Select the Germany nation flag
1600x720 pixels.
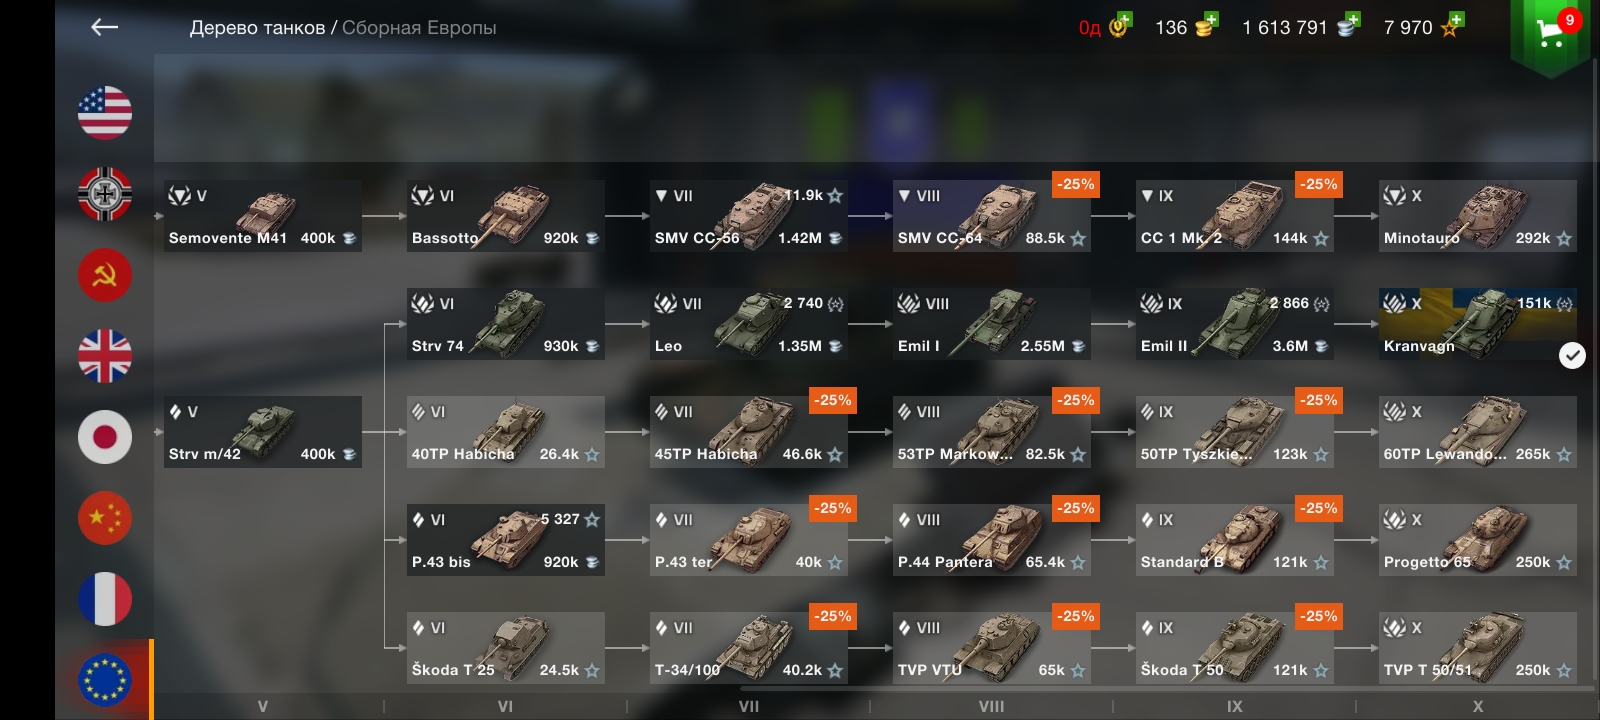tap(105, 194)
